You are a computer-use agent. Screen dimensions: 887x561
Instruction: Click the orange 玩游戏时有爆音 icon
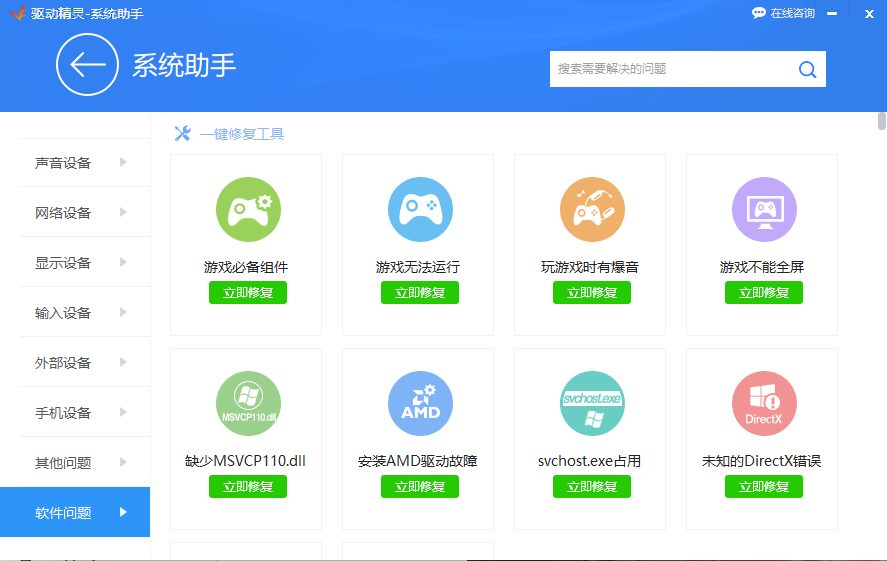click(x=592, y=209)
